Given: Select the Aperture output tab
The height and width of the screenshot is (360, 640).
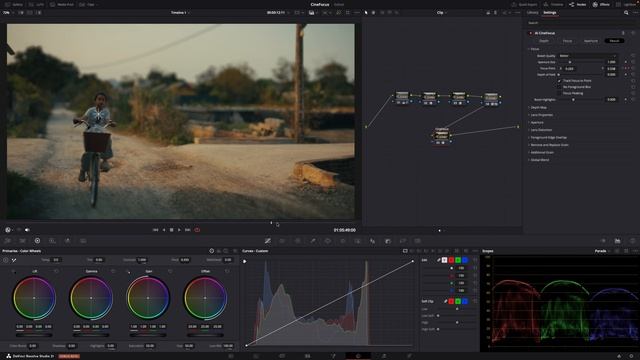Looking at the screenshot, I should (x=591, y=41).
